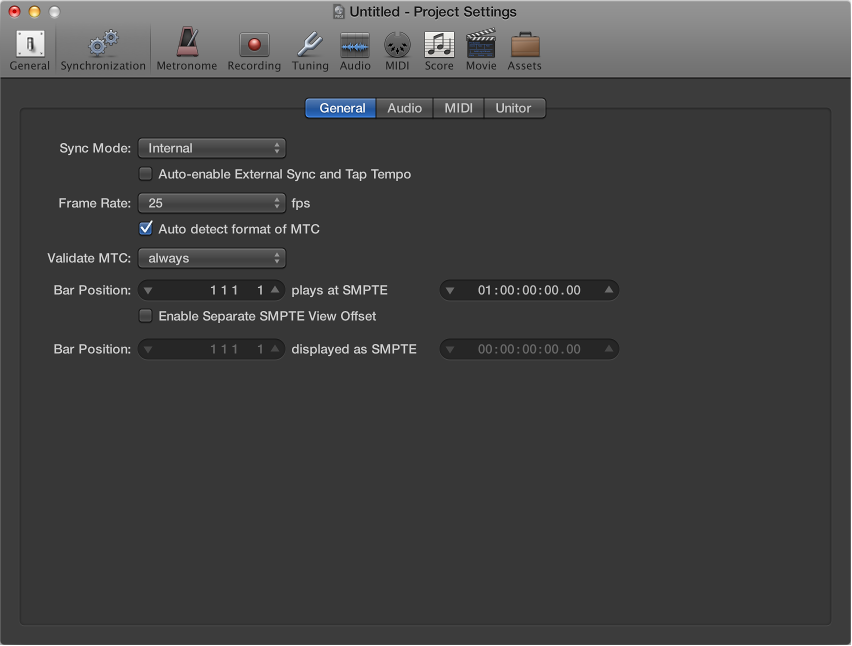Click the SMPTE time value field
852x646 pixels.
tap(528, 290)
